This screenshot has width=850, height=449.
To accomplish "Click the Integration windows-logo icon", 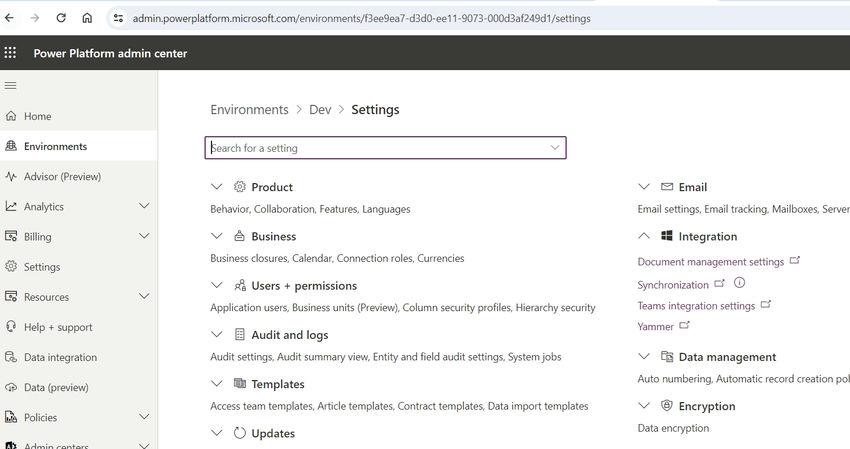I will point(667,235).
